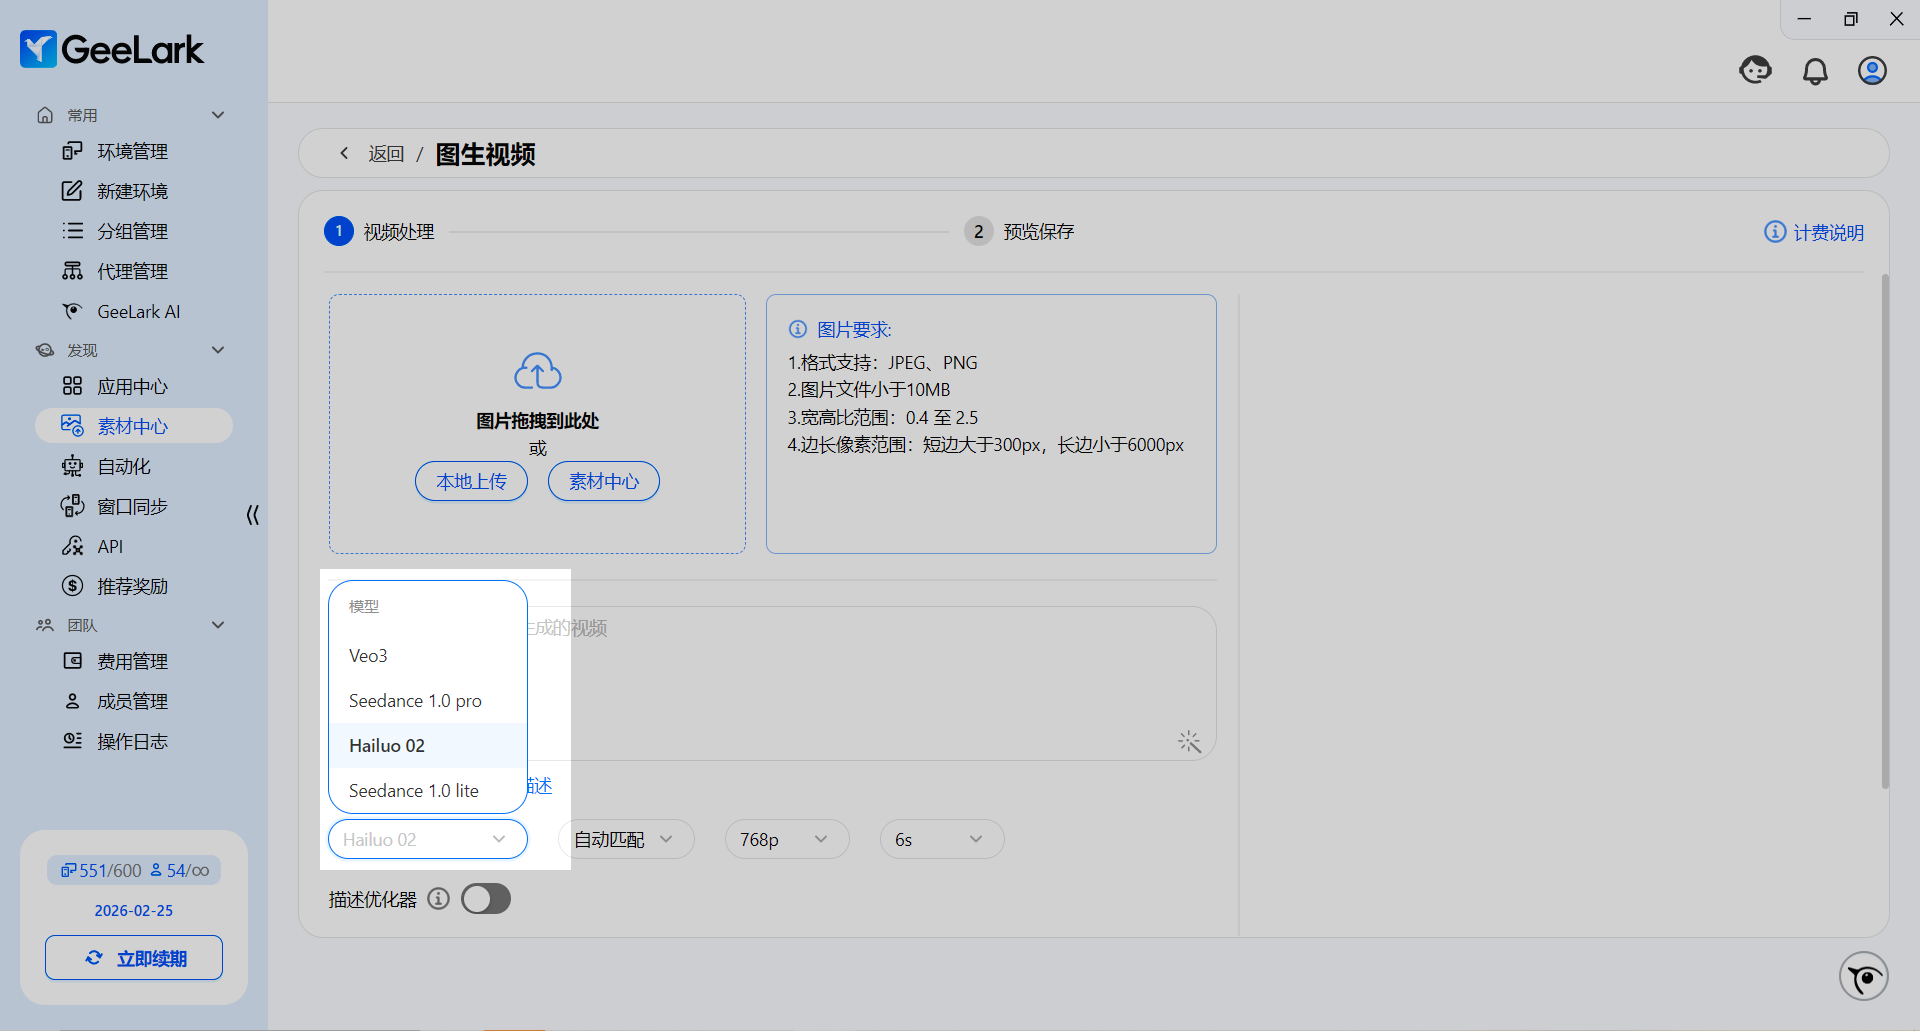Click the back arrow beside 返回
This screenshot has width=1920, height=1031.
[x=344, y=153]
